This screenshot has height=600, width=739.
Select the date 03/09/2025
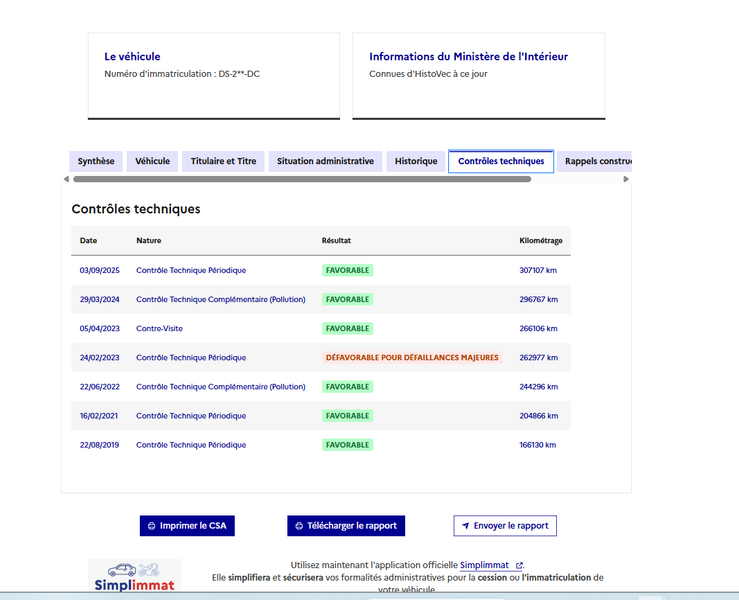click(x=99, y=270)
